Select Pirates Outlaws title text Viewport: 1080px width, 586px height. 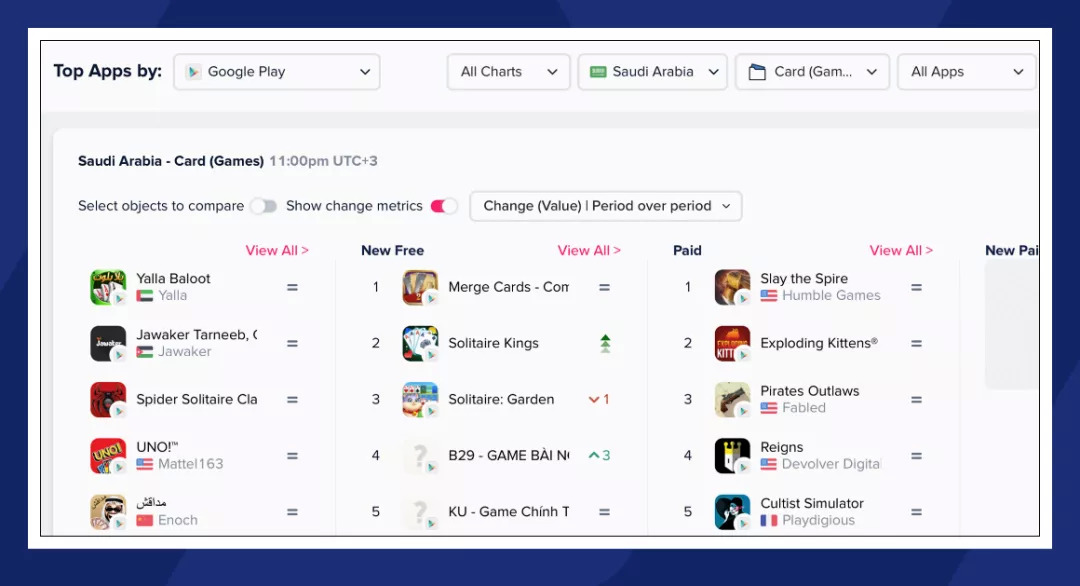point(809,390)
